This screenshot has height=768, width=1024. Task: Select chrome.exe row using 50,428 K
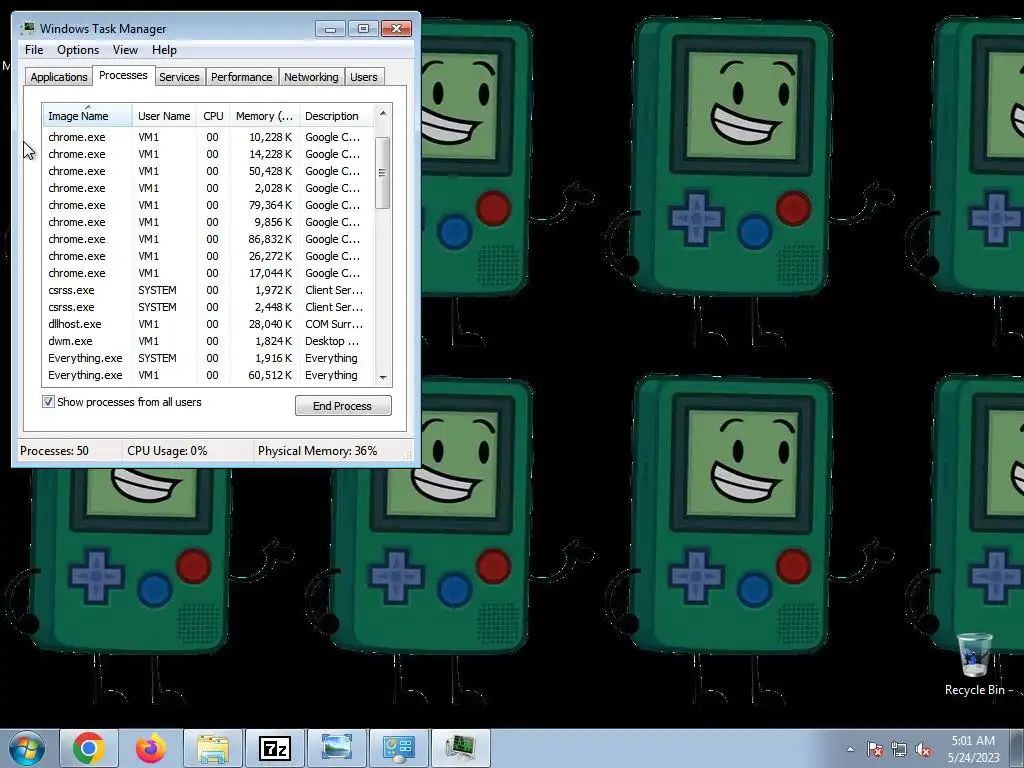[208, 171]
